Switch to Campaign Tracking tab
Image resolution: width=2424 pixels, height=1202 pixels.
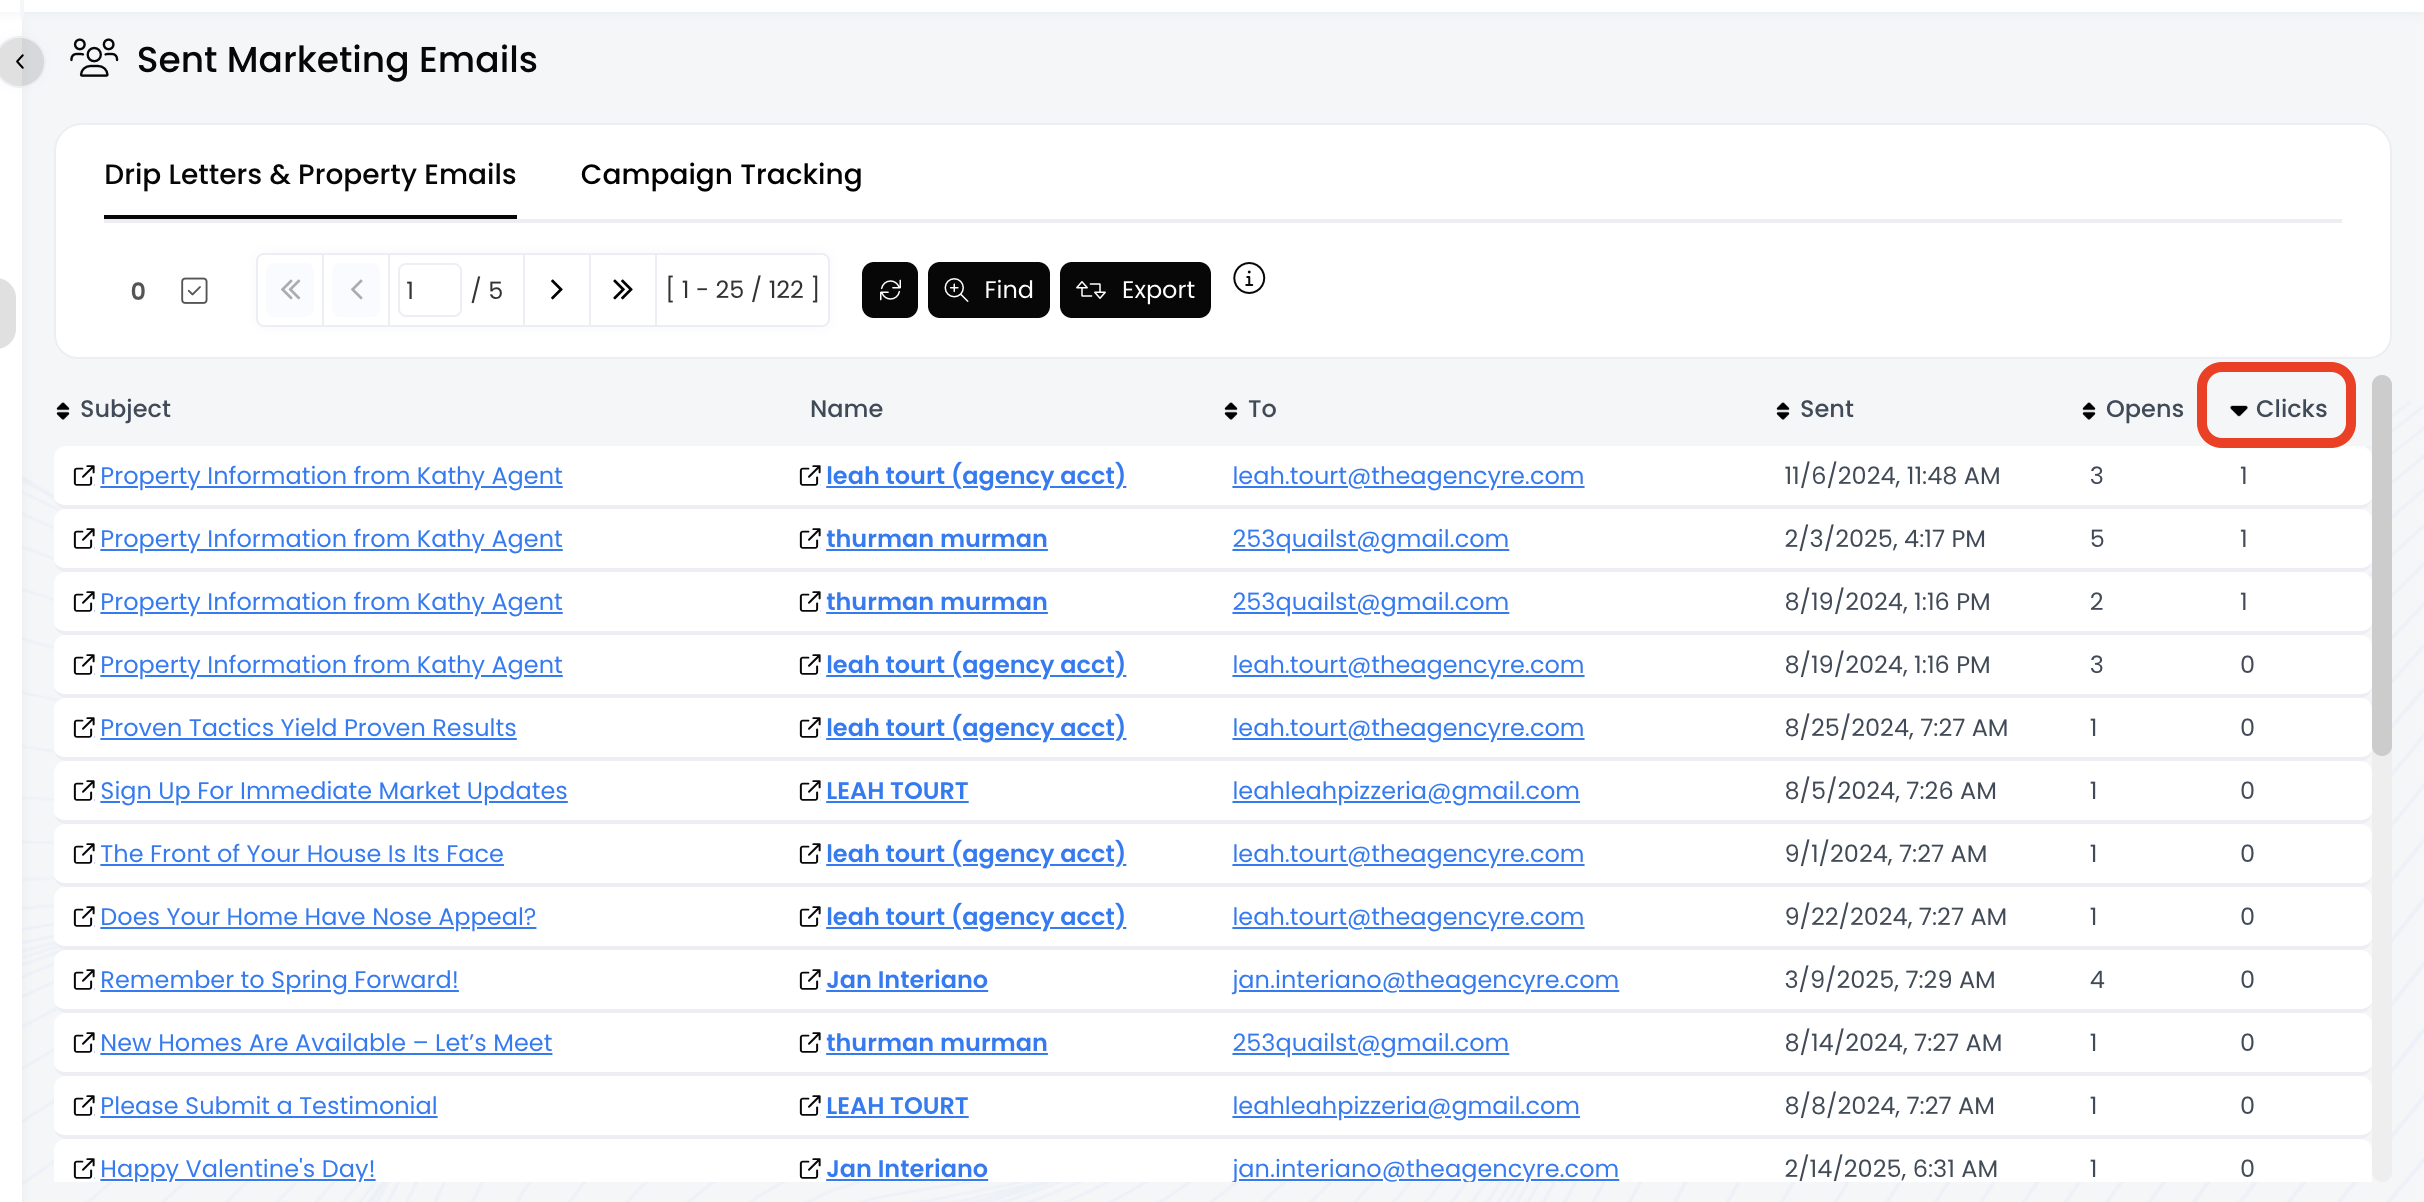click(721, 175)
